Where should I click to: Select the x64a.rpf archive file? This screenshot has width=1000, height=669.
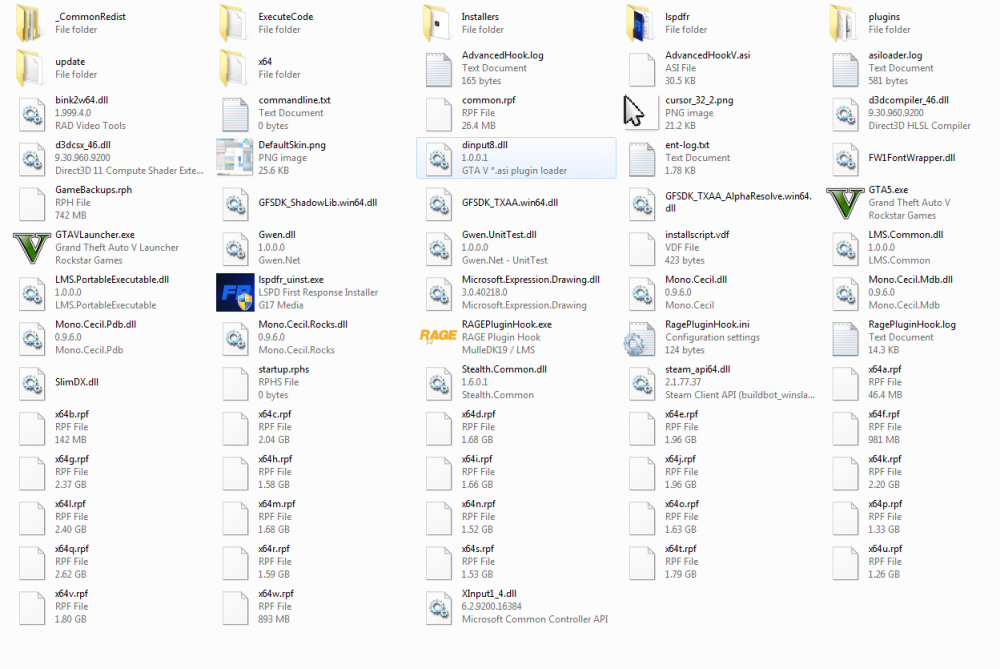pos(844,383)
